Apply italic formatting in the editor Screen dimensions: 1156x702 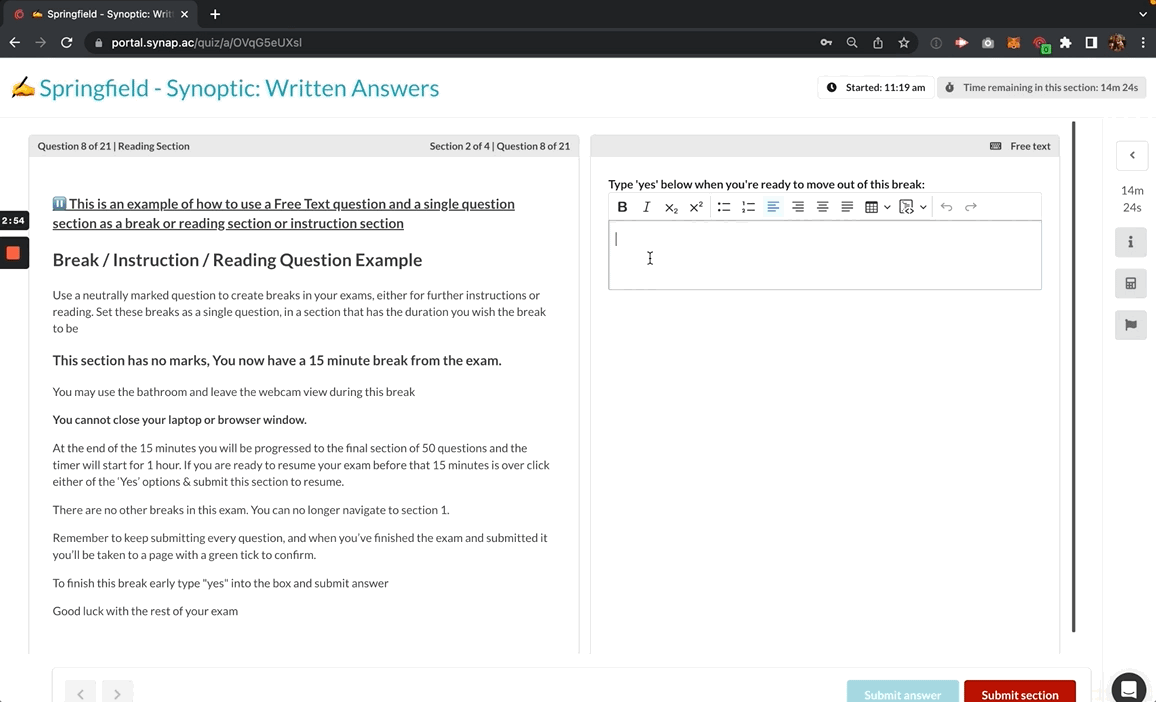(x=646, y=207)
